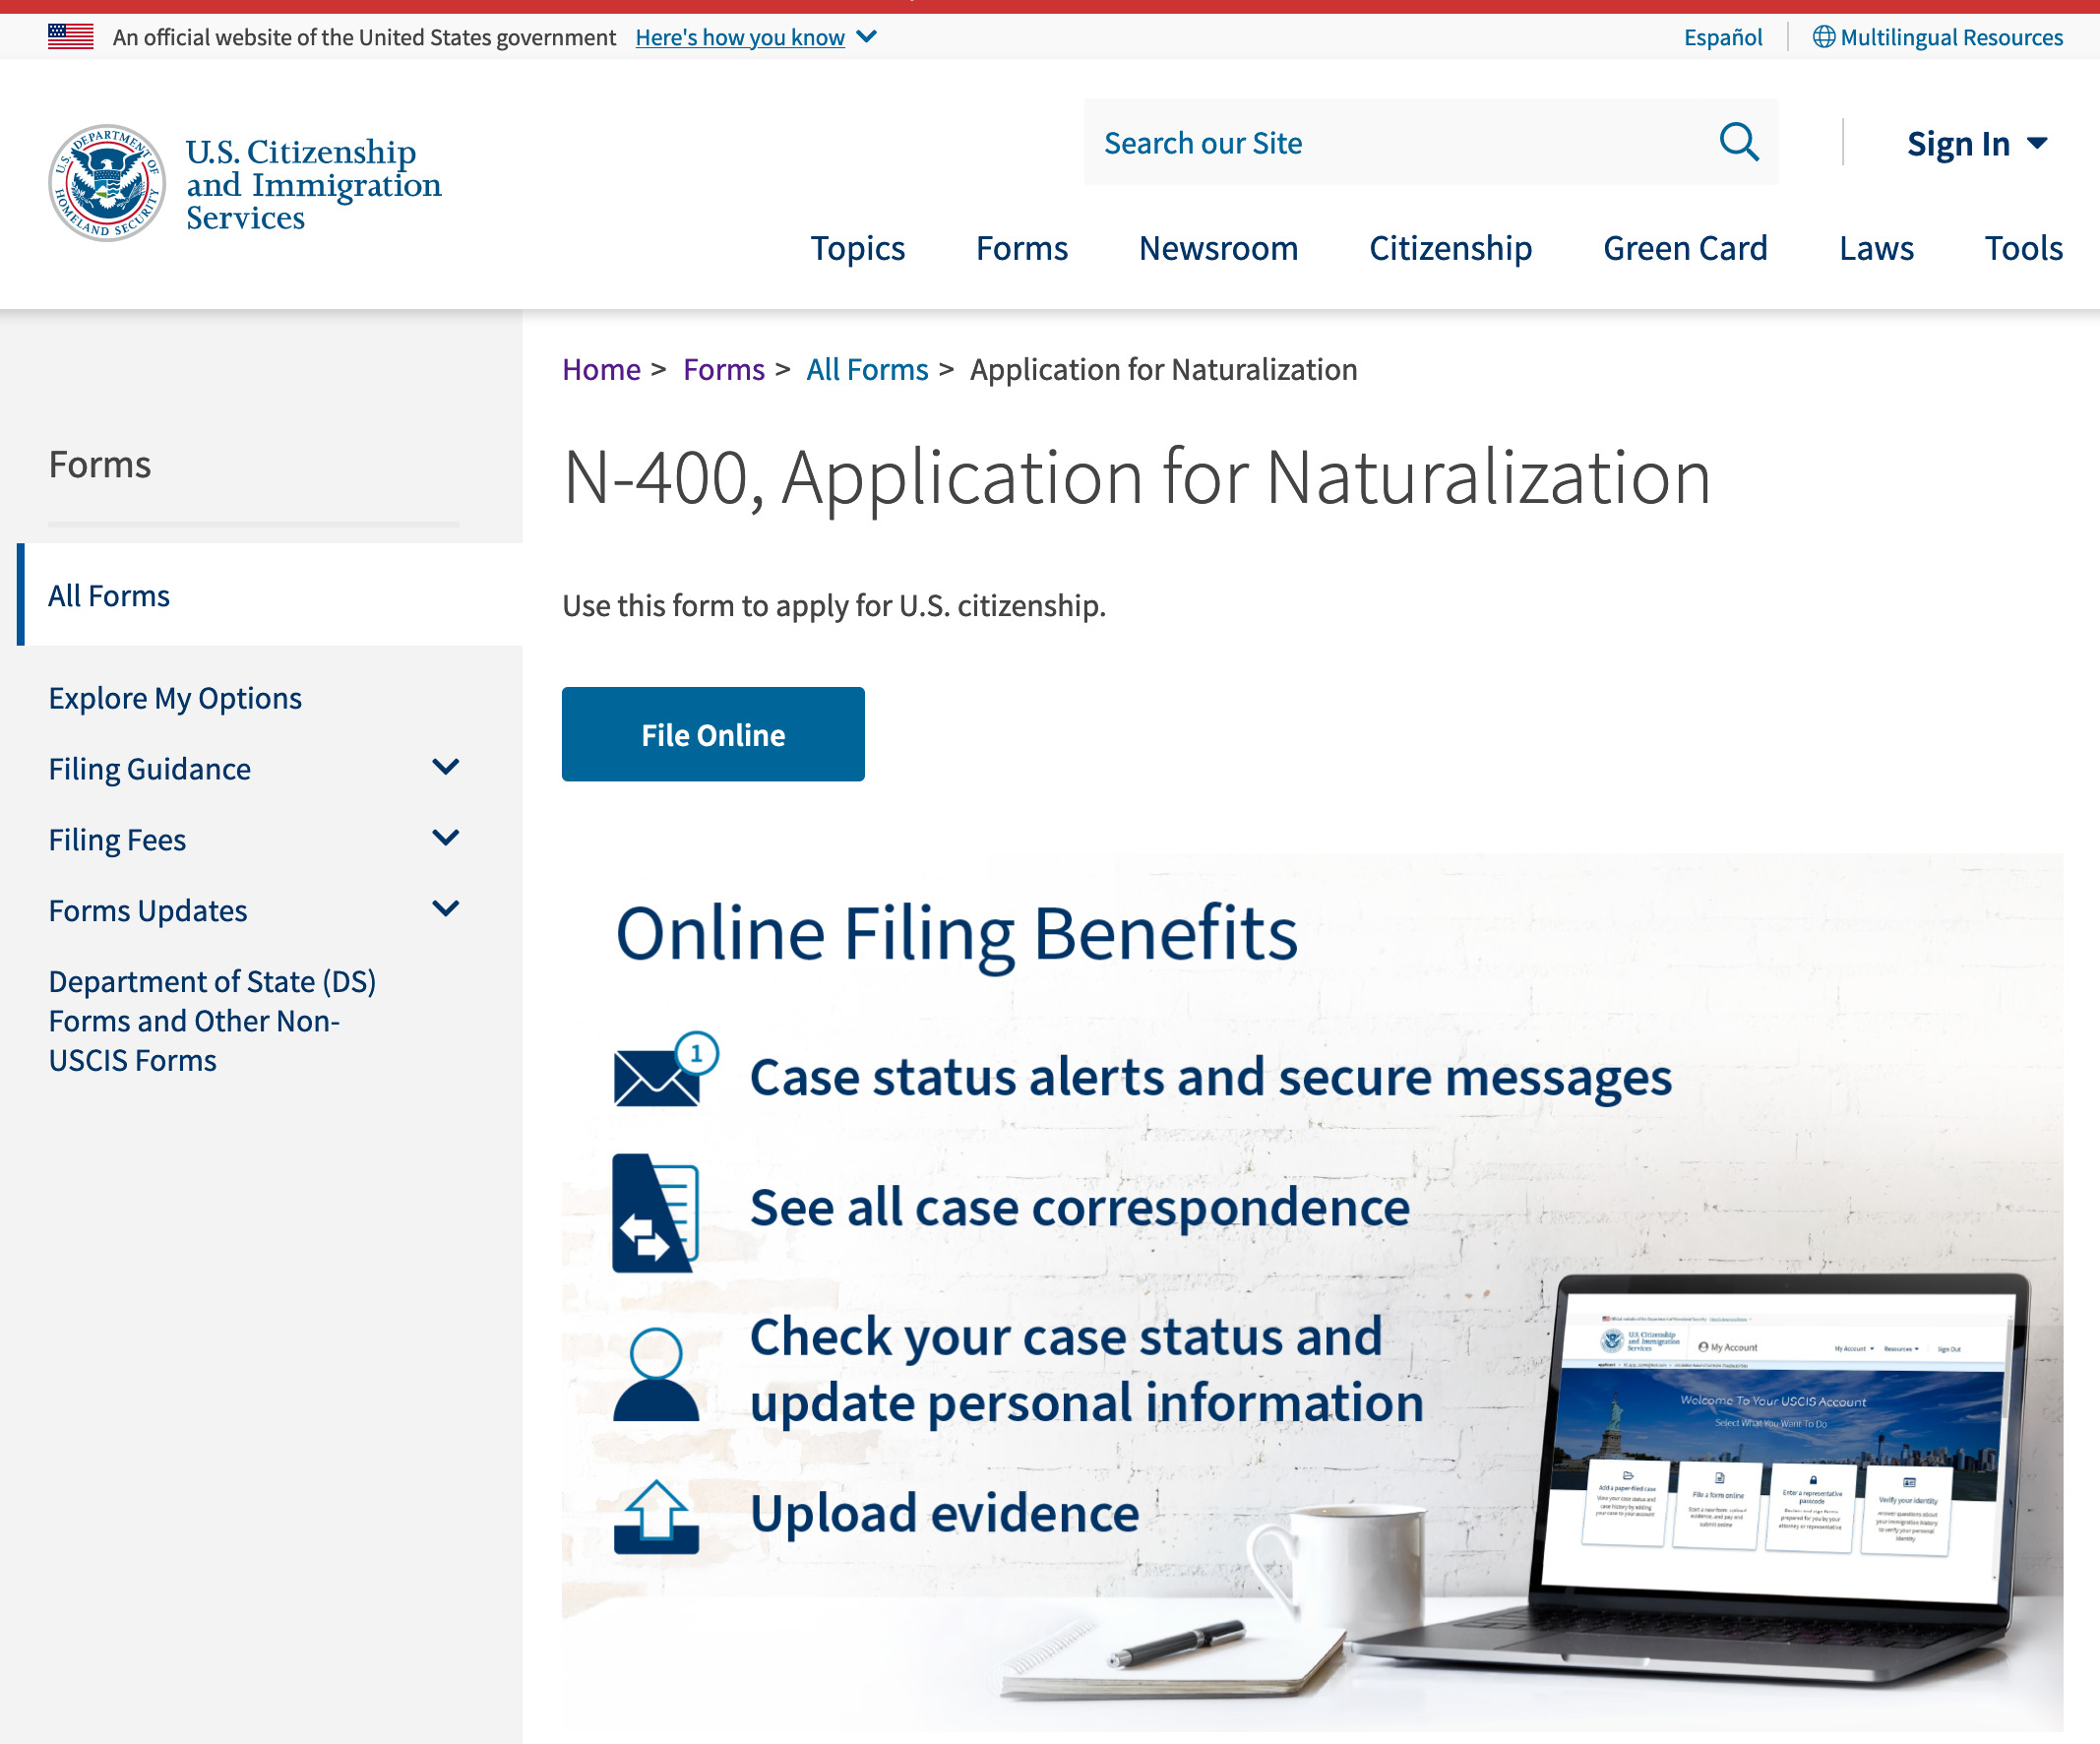The height and width of the screenshot is (1744, 2100).
Task: Follow the All Forms breadcrumb link
Action: (867, 369)
